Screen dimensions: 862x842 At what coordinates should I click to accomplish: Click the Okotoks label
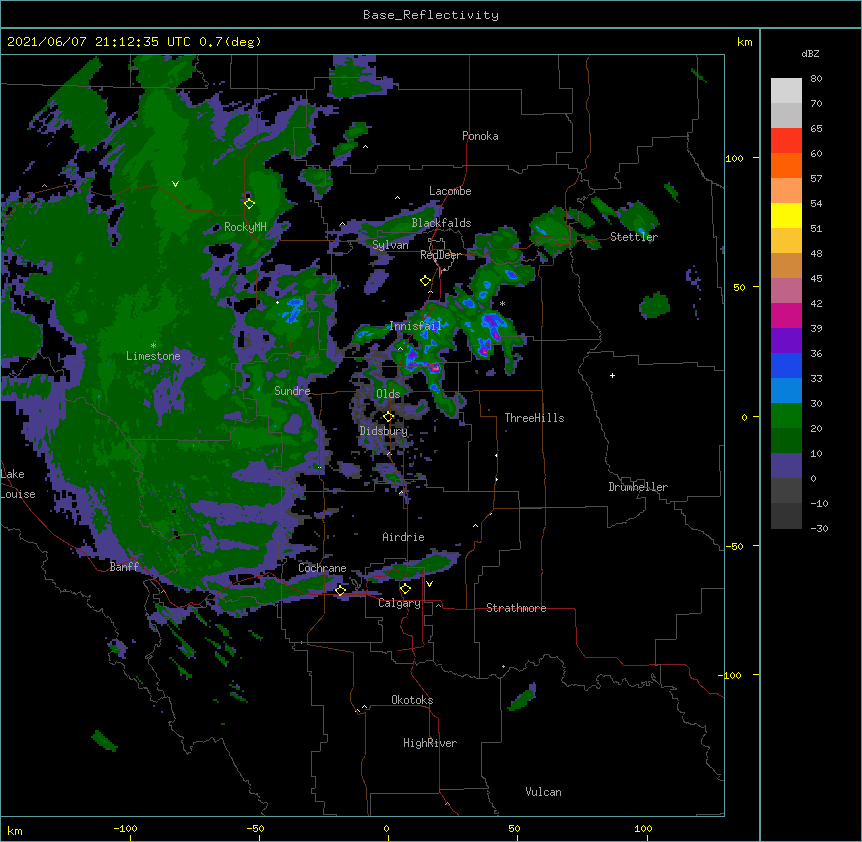point(412,700)
